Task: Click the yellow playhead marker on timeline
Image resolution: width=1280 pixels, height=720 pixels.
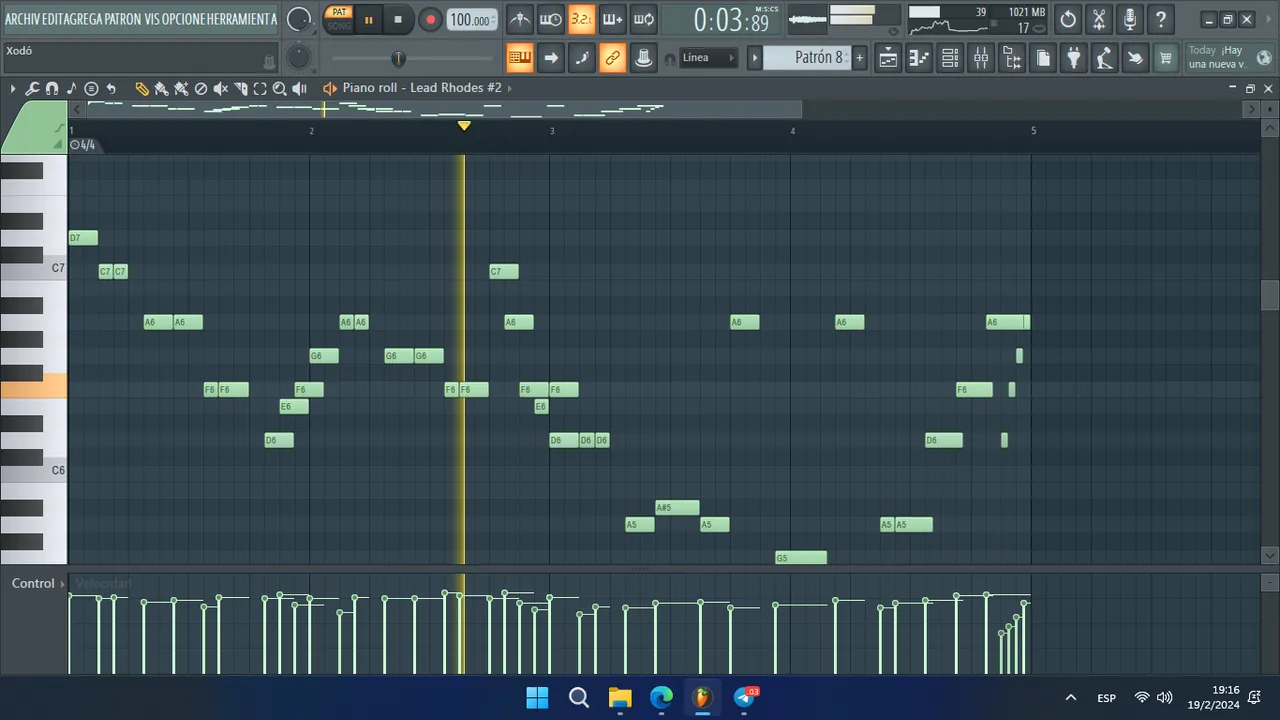Action: click(463, 125)
